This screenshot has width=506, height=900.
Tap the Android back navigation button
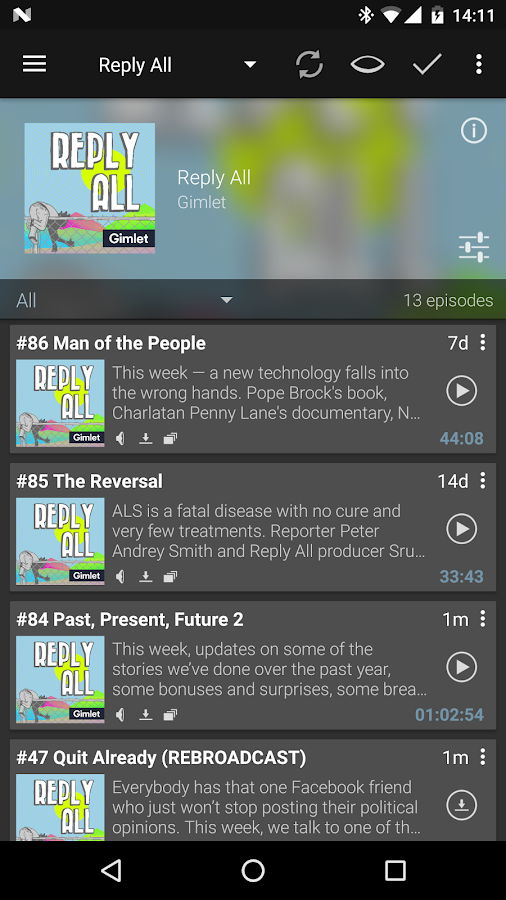coord(111,870)
